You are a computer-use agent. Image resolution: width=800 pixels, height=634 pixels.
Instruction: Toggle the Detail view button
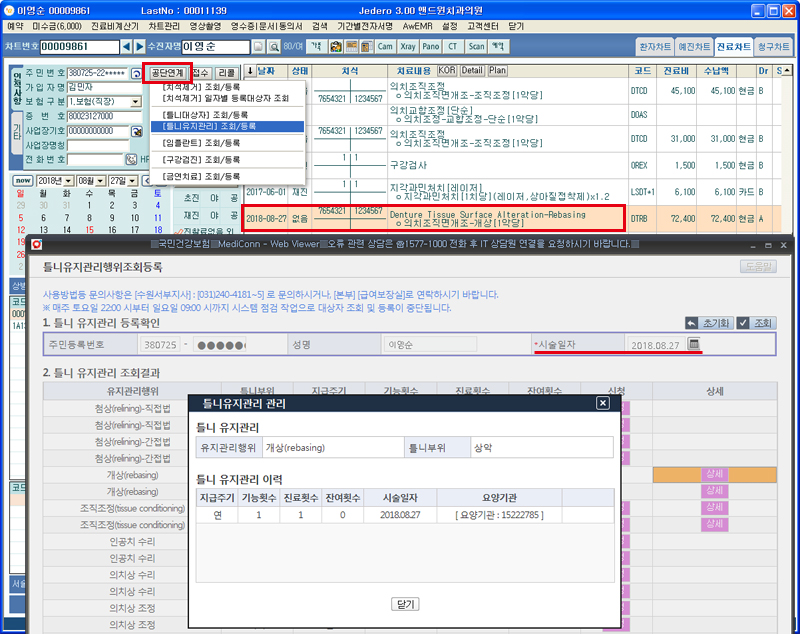click(472, 72)
